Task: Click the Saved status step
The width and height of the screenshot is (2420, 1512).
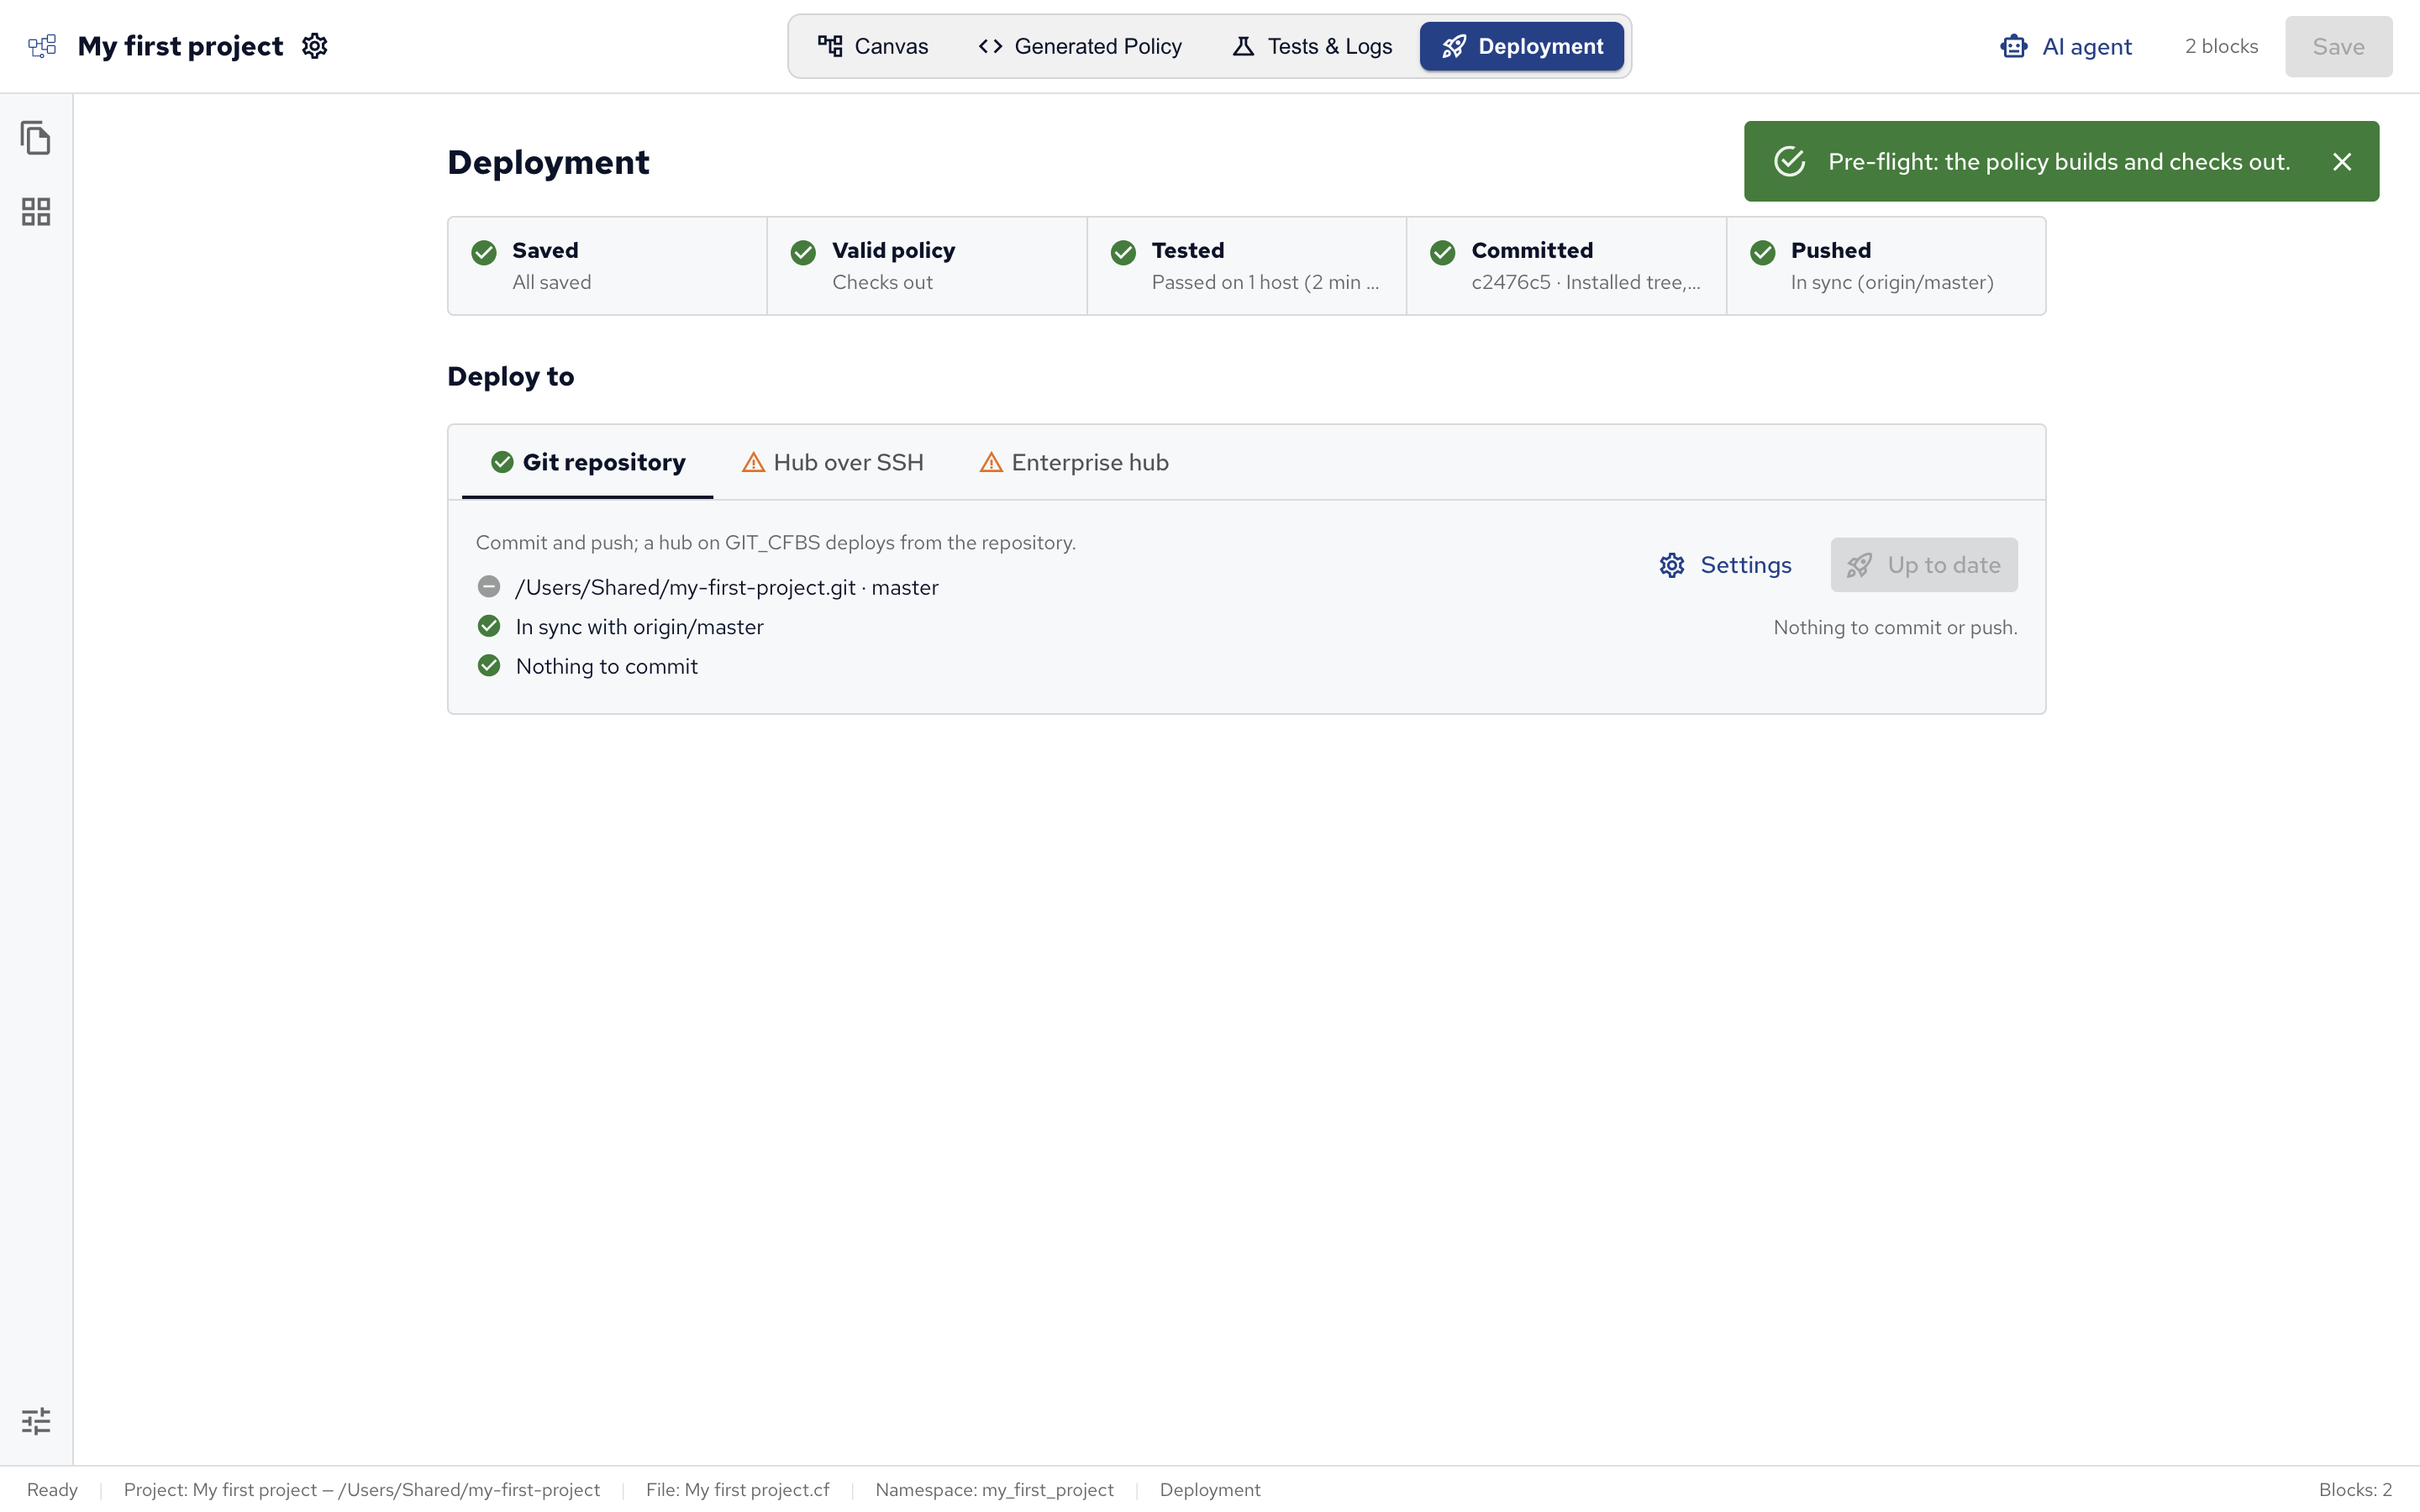Action: (608, 266)
